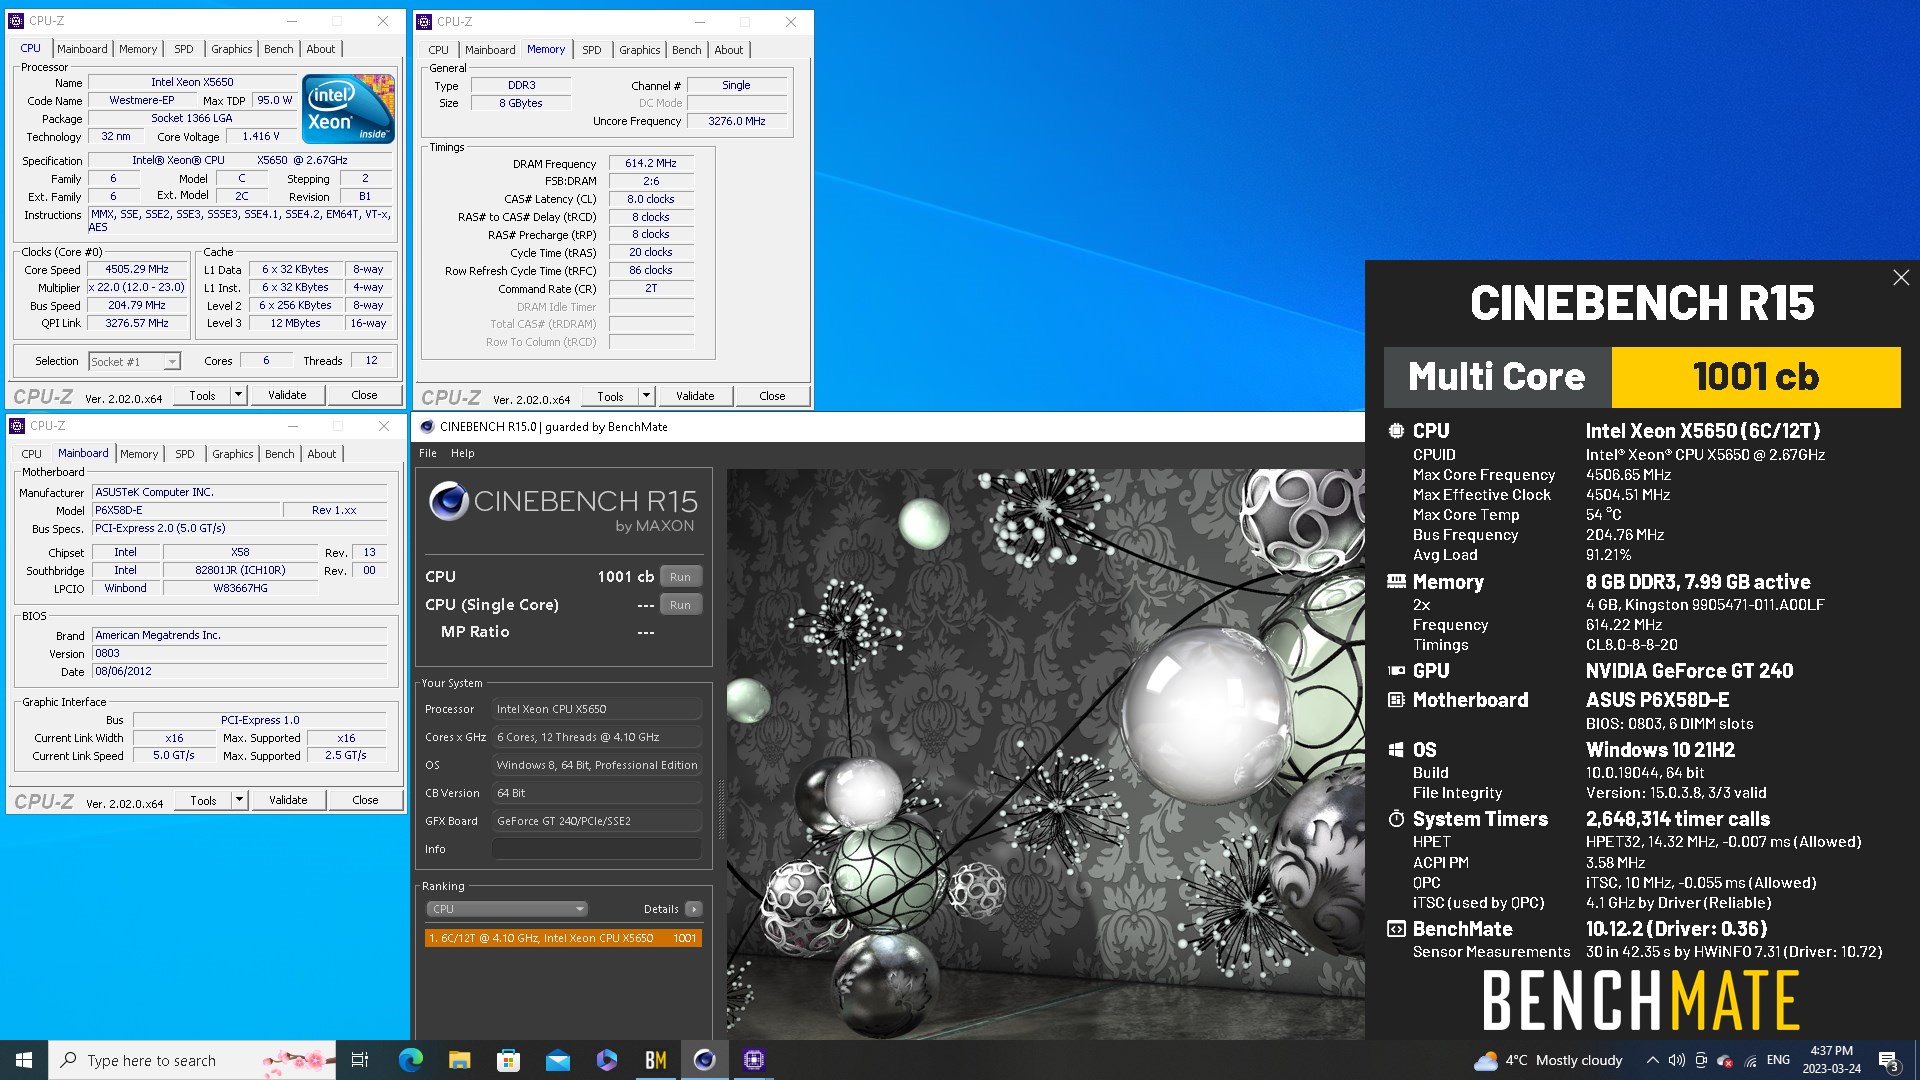
Task: Click Validate in CPU-Z Mainboard window
Action: click(x=288, y=800)
